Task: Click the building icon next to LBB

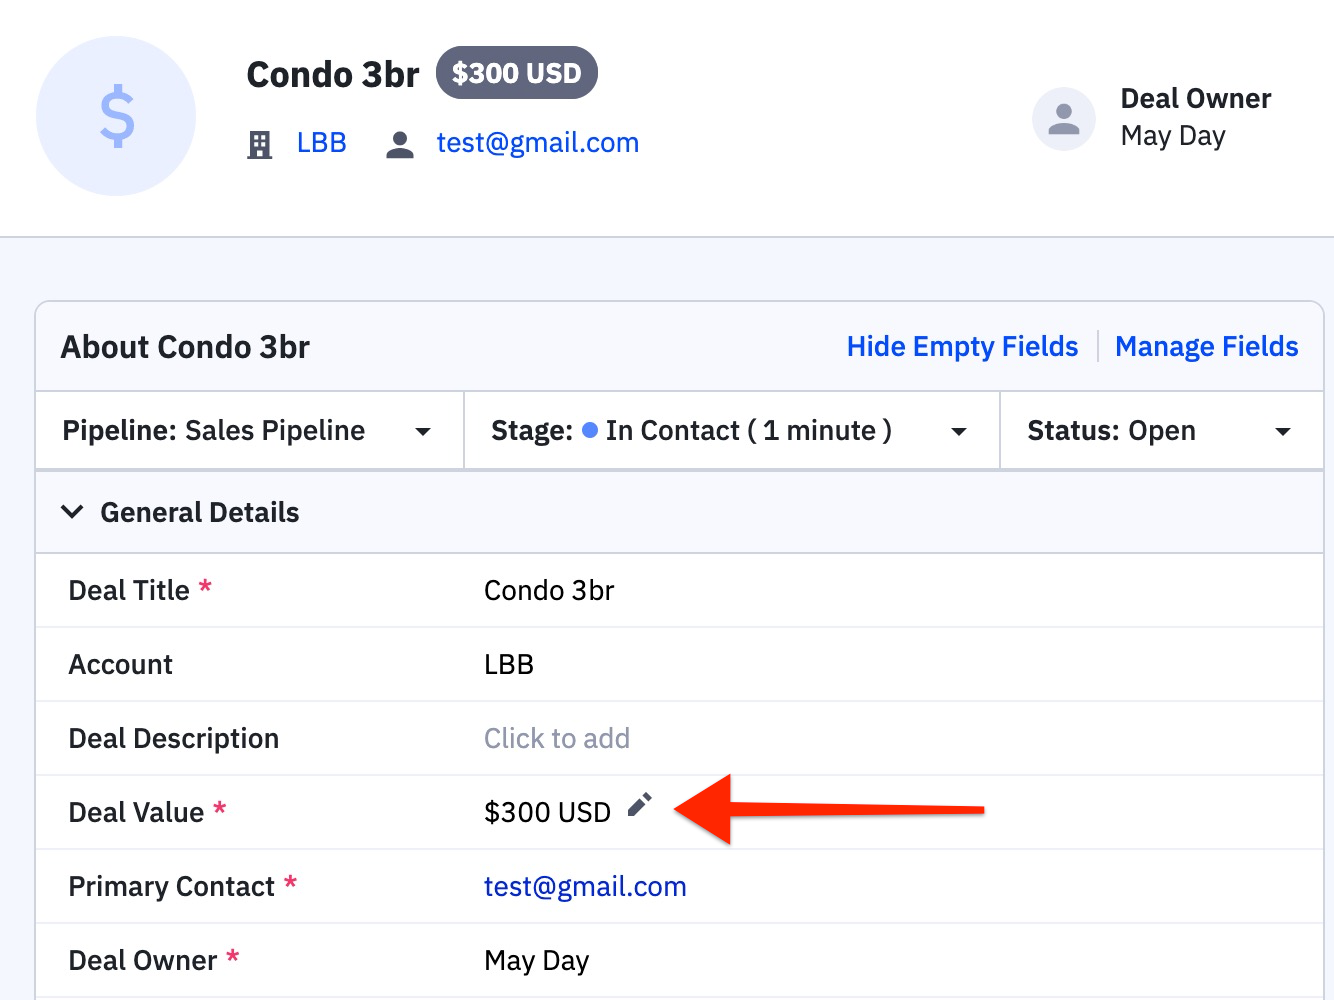Action: pos(260,145)
